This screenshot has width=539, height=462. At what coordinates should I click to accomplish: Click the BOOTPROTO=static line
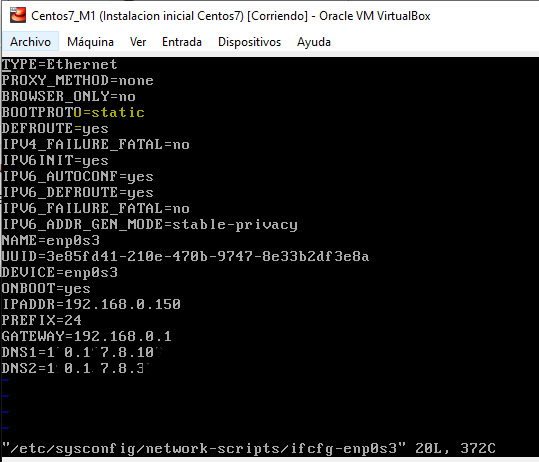(x=73, y=112)
